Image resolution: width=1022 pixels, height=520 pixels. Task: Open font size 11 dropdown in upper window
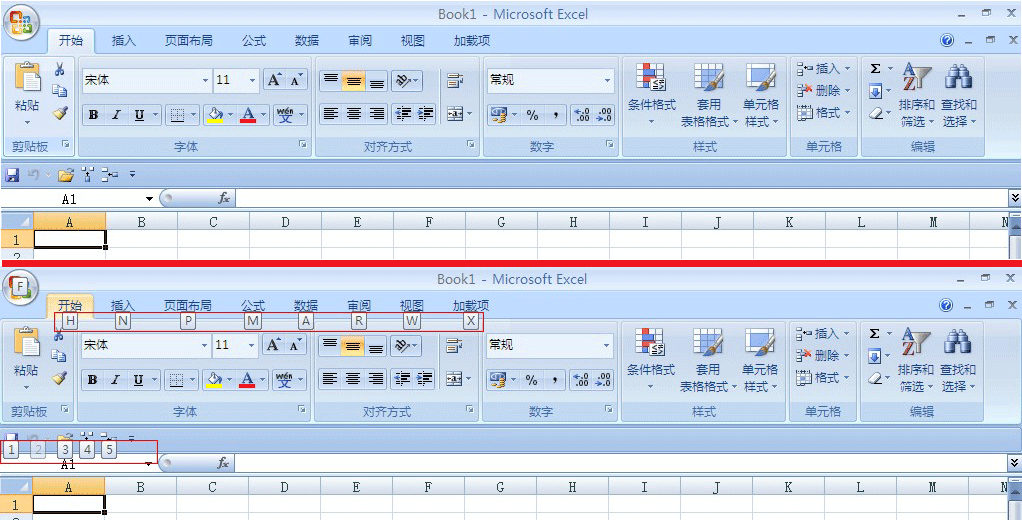pyautogui.click(x=253, y=80)
